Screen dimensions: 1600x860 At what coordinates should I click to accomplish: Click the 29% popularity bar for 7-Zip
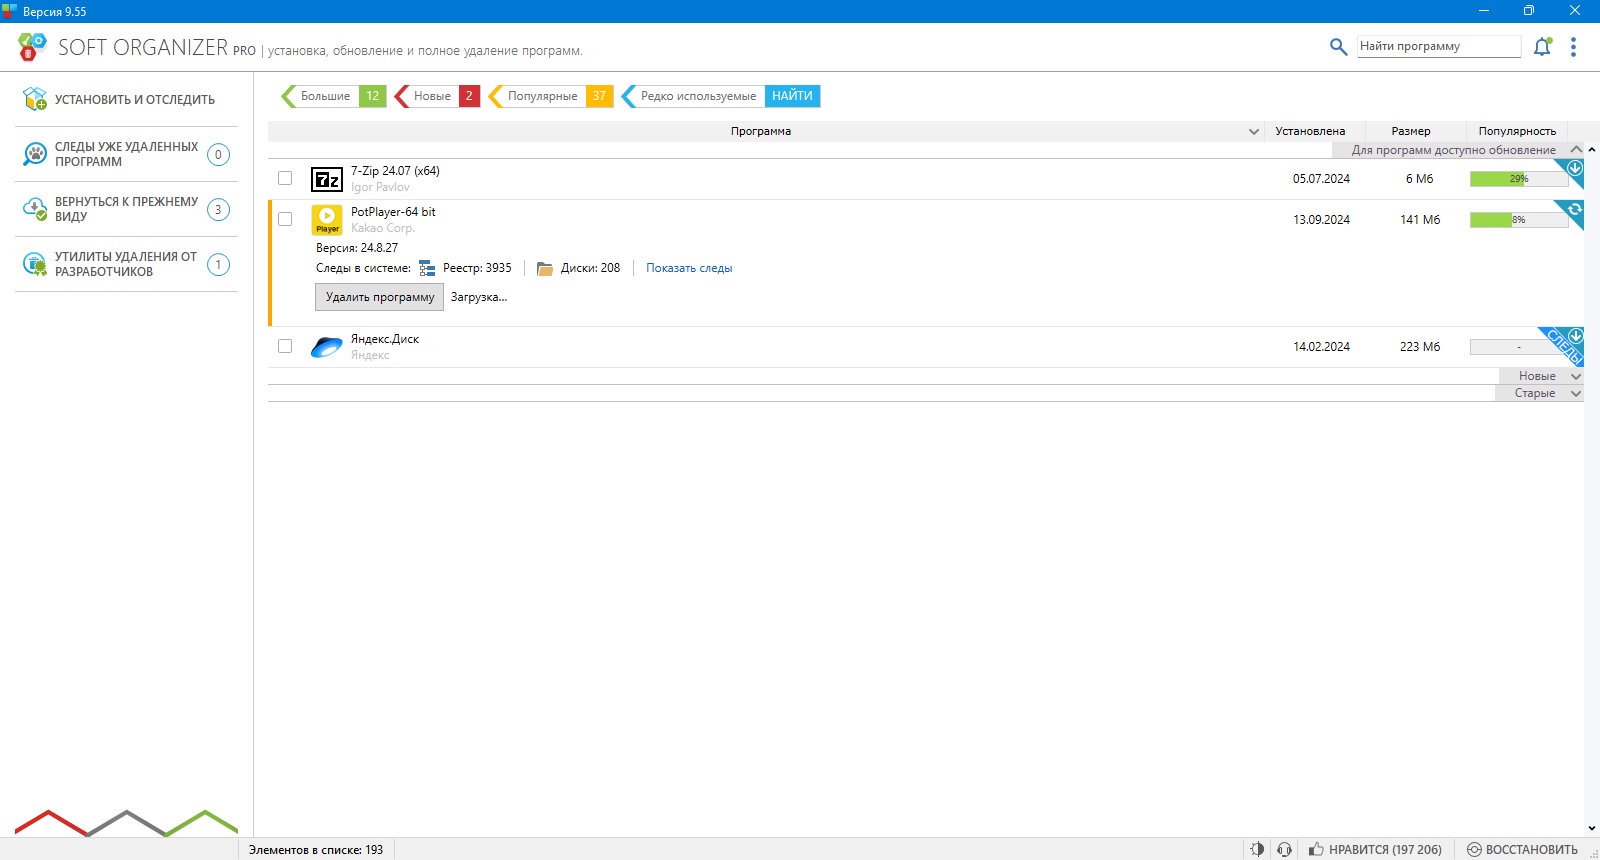[1519, 179]
